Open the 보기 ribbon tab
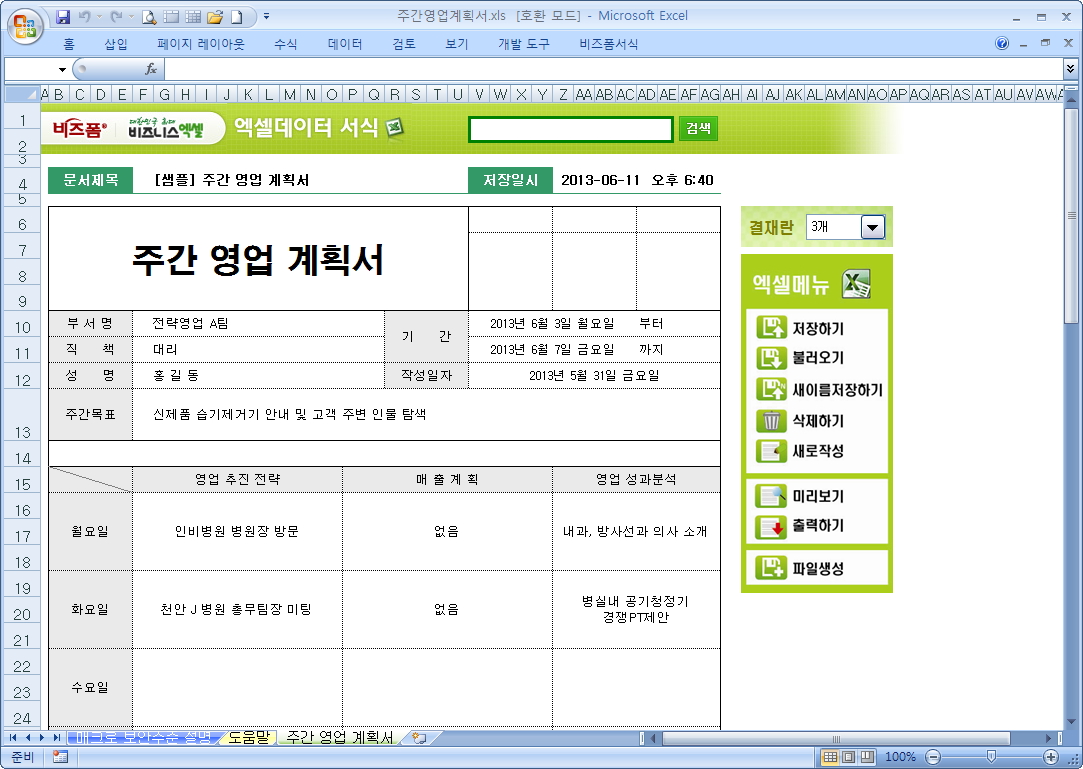The image size is (1083, 769). pyautogui.click(x=457, y=44)
